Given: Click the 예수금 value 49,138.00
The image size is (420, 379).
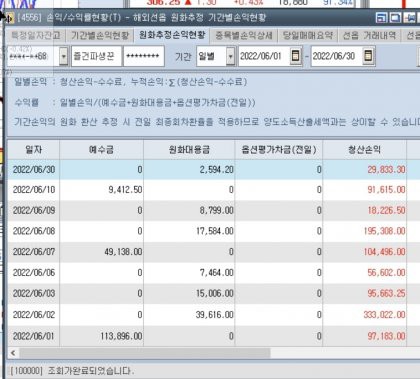Looking at the screenshot, I should 123,252.
